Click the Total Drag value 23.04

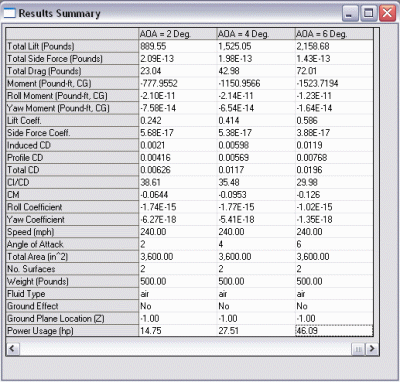coord(178,71)
